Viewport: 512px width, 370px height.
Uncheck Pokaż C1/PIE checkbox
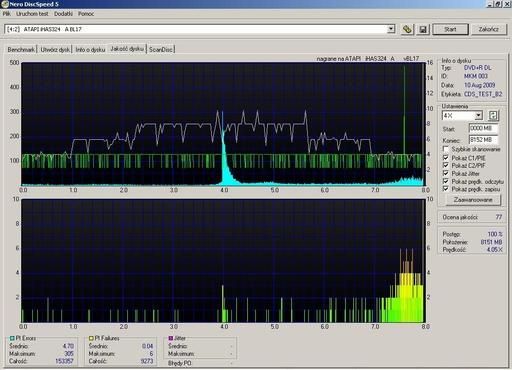tap(446, 157)
